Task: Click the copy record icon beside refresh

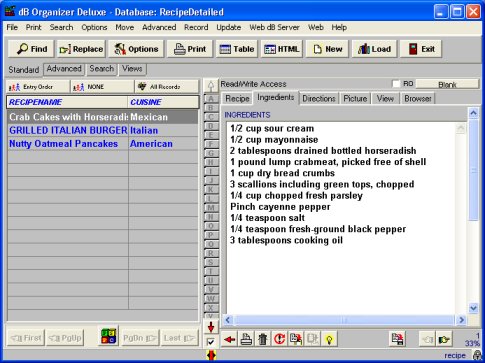Action: click(x=296, y=339)
